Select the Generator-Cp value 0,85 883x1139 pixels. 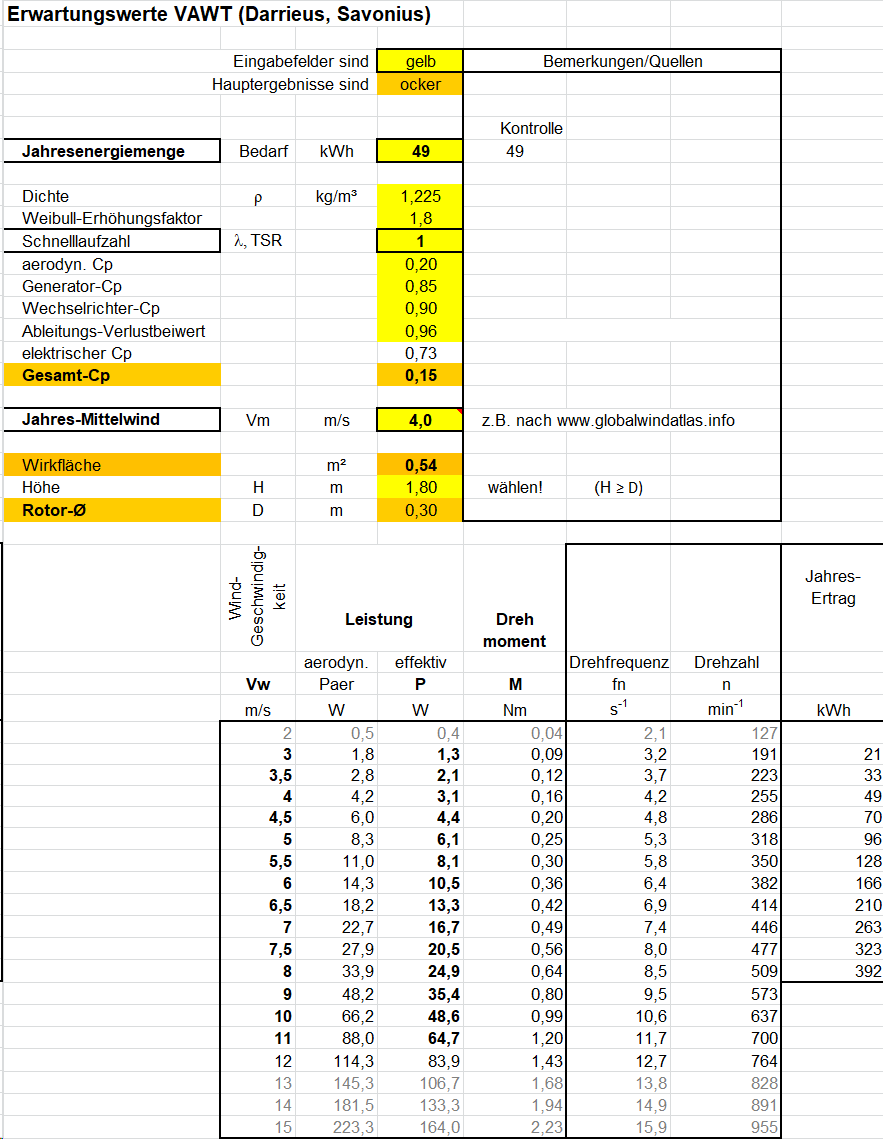click(x=420, y=286)
